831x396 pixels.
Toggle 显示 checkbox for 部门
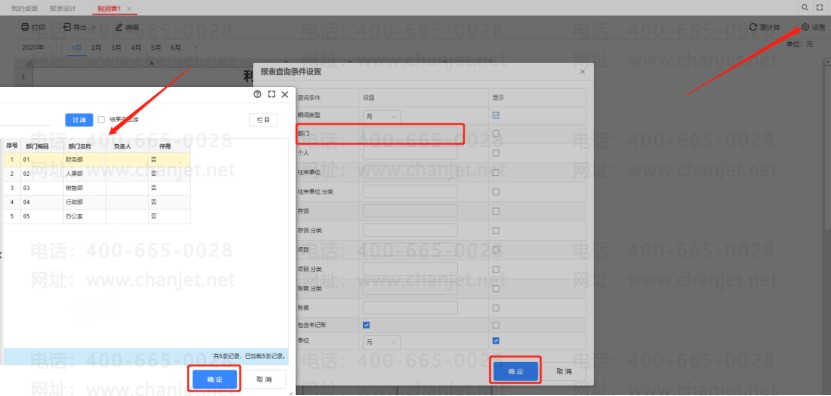click(x=496, y=134)
